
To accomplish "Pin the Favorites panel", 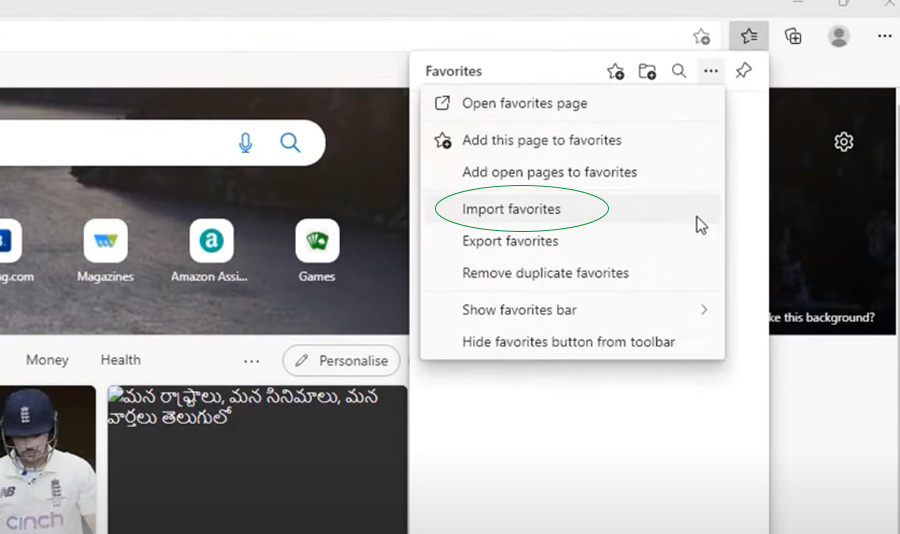I will pyautogui.click(x=743, y=71).
